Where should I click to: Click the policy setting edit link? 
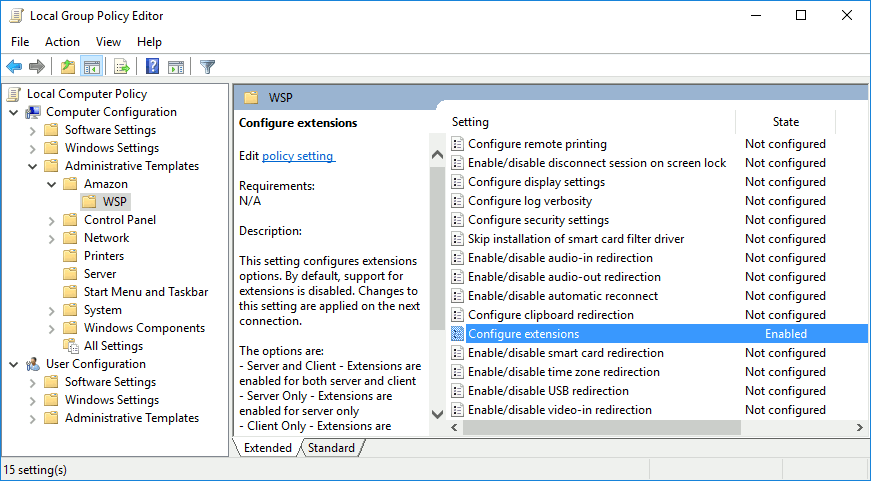[297, 156]
